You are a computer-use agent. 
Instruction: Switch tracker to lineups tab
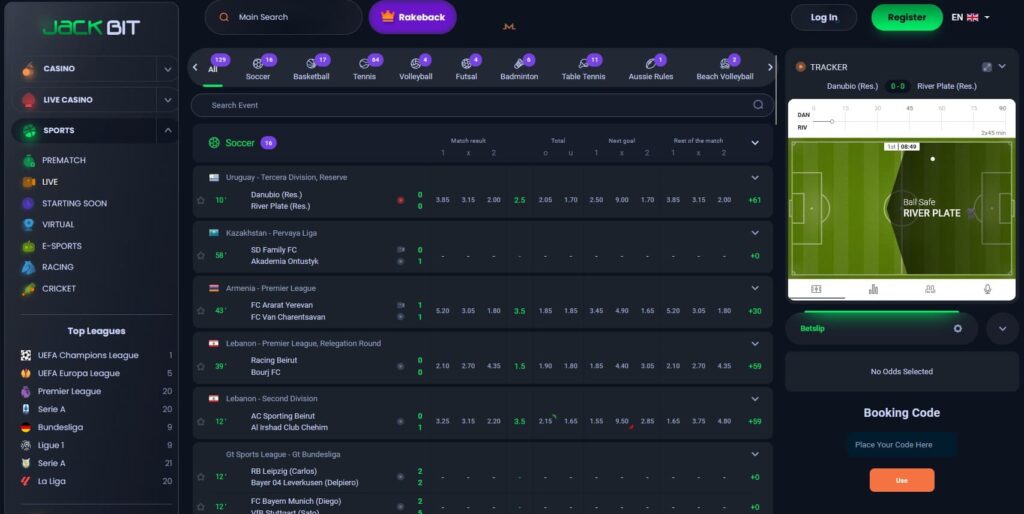(x=930, y=289)
